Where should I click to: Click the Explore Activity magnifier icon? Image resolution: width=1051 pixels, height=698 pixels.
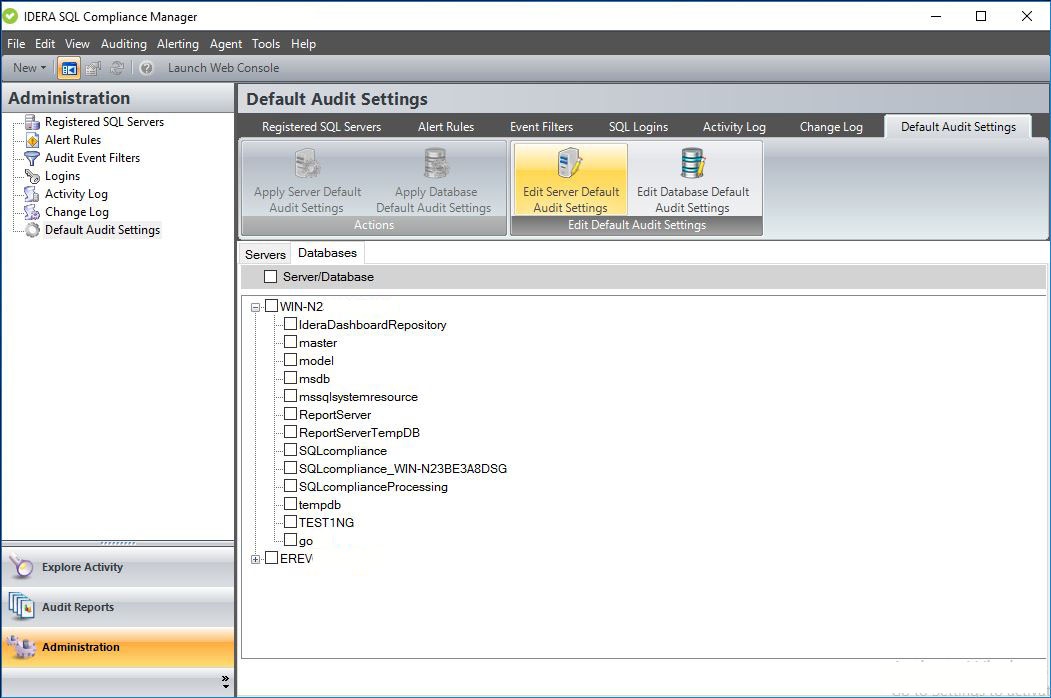[22, 567]
